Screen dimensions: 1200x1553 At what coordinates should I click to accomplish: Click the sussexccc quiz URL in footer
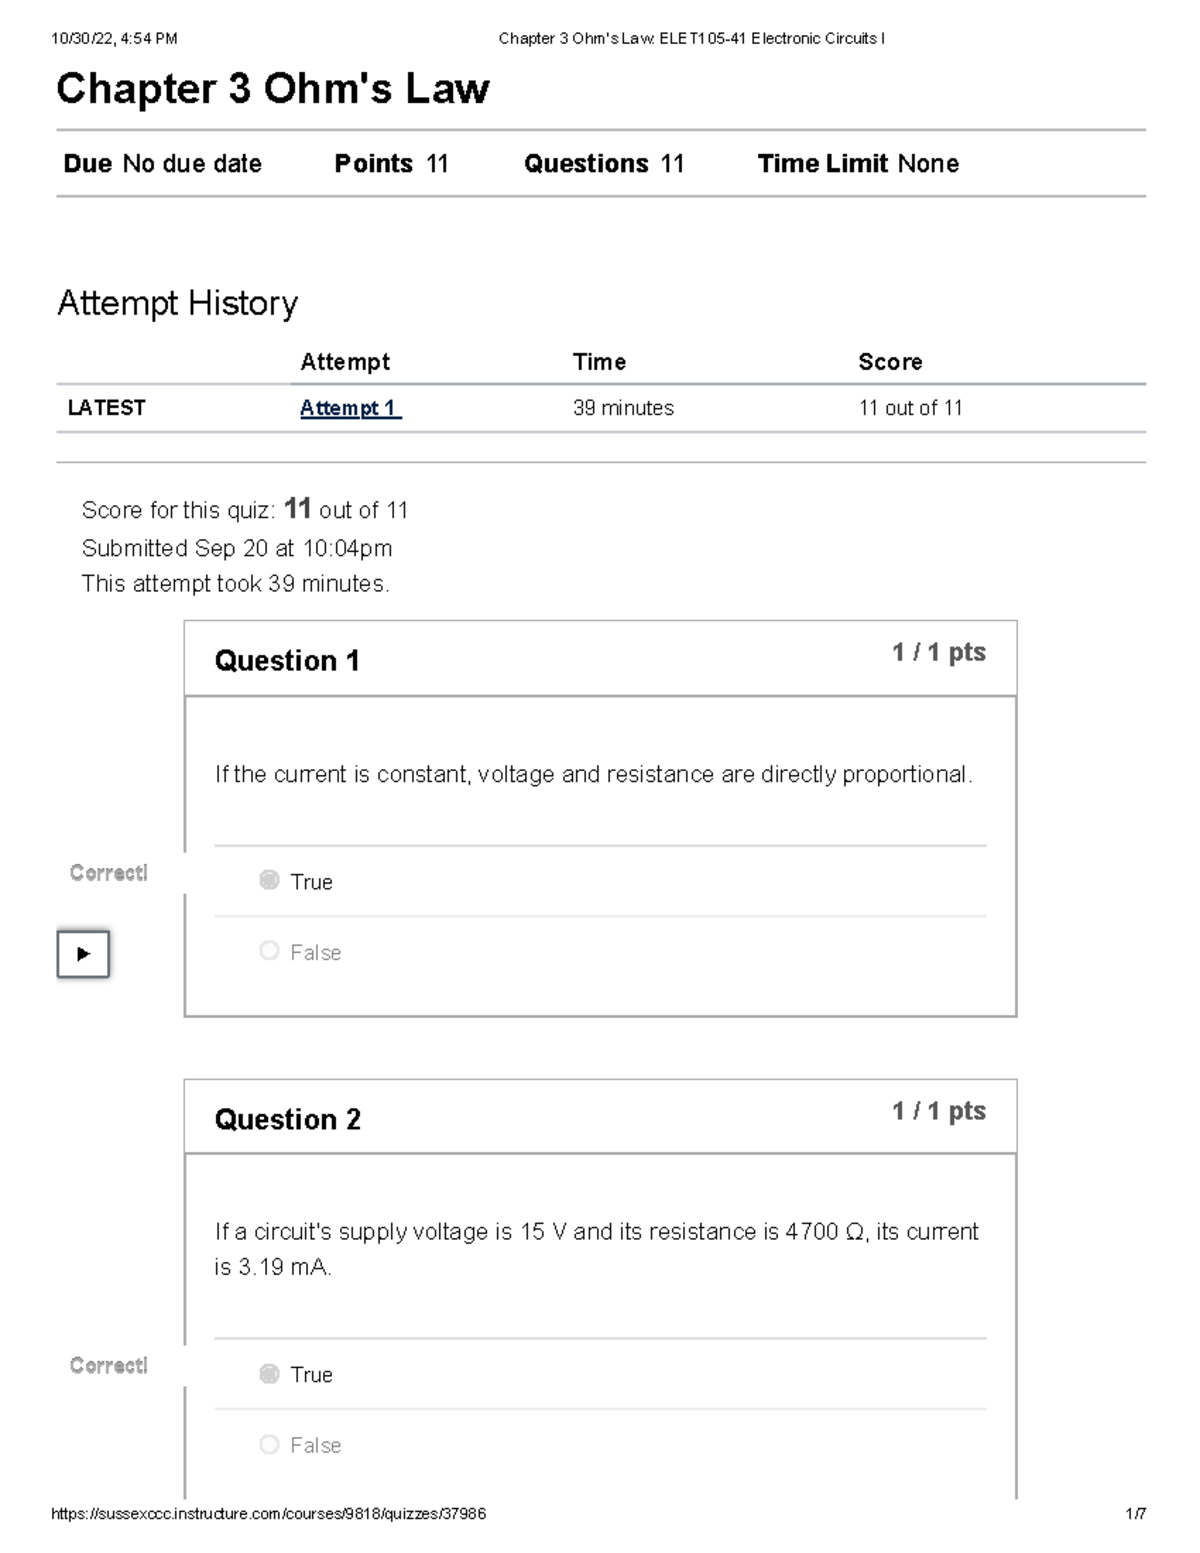pyautogui.click(x=268, y=1514)
